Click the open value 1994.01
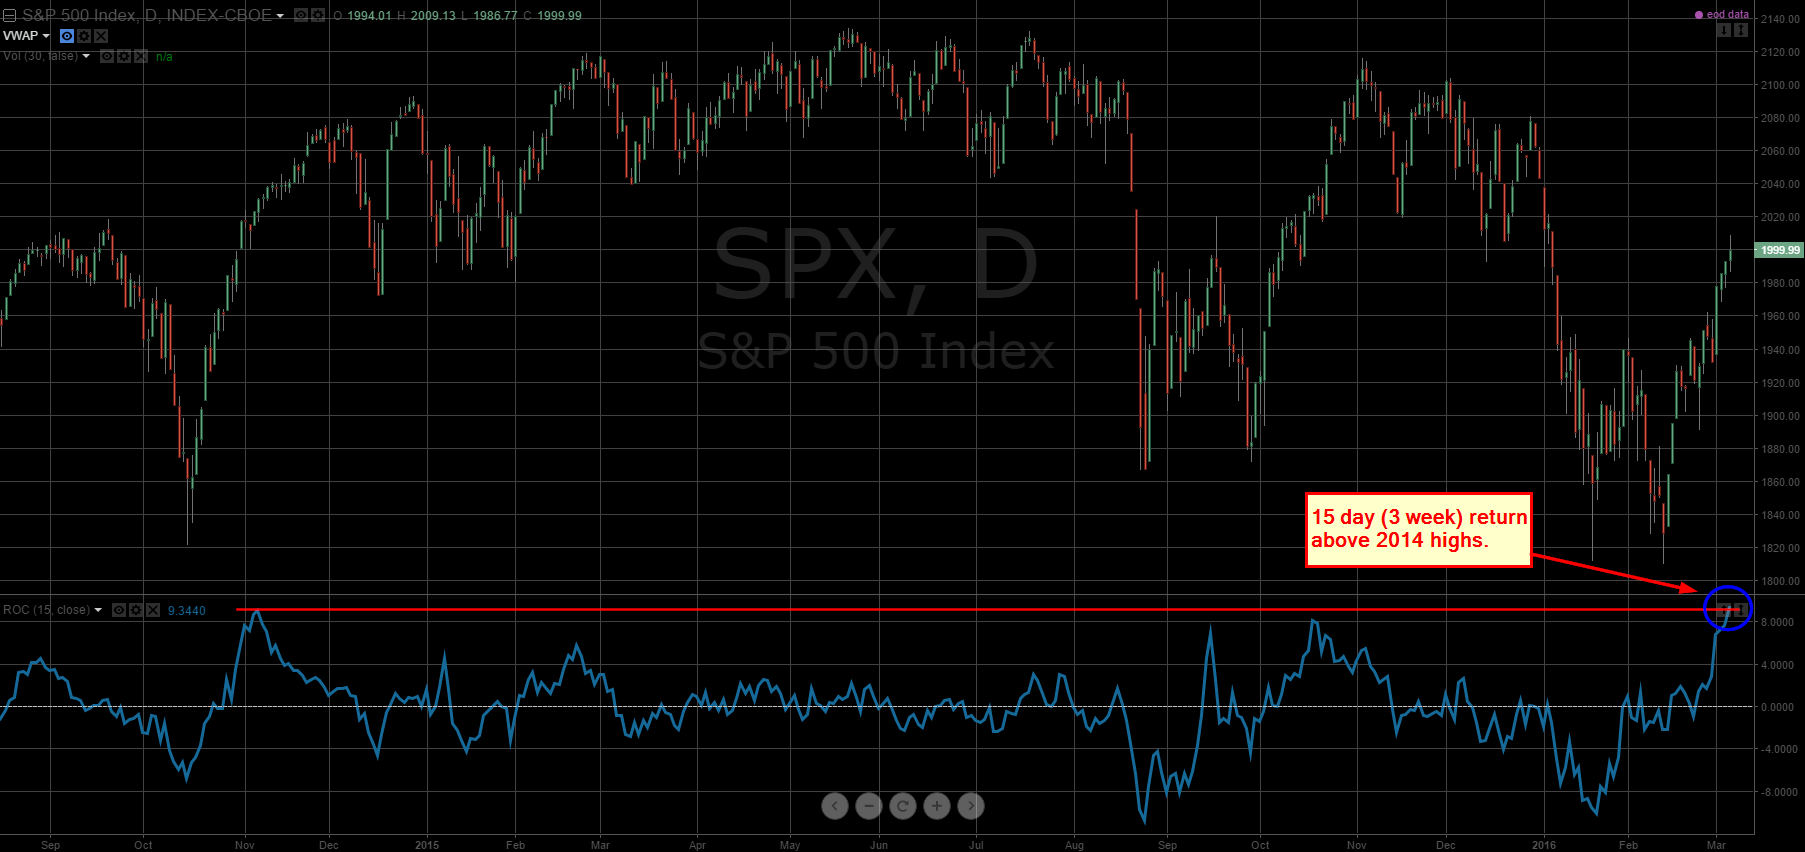This screenshot has height=852, width=1805. (x=369, y=16)
